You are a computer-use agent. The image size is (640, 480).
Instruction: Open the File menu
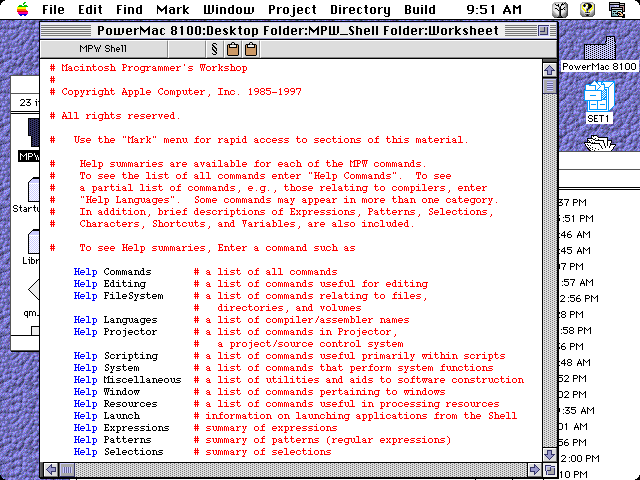coord(53,9)
